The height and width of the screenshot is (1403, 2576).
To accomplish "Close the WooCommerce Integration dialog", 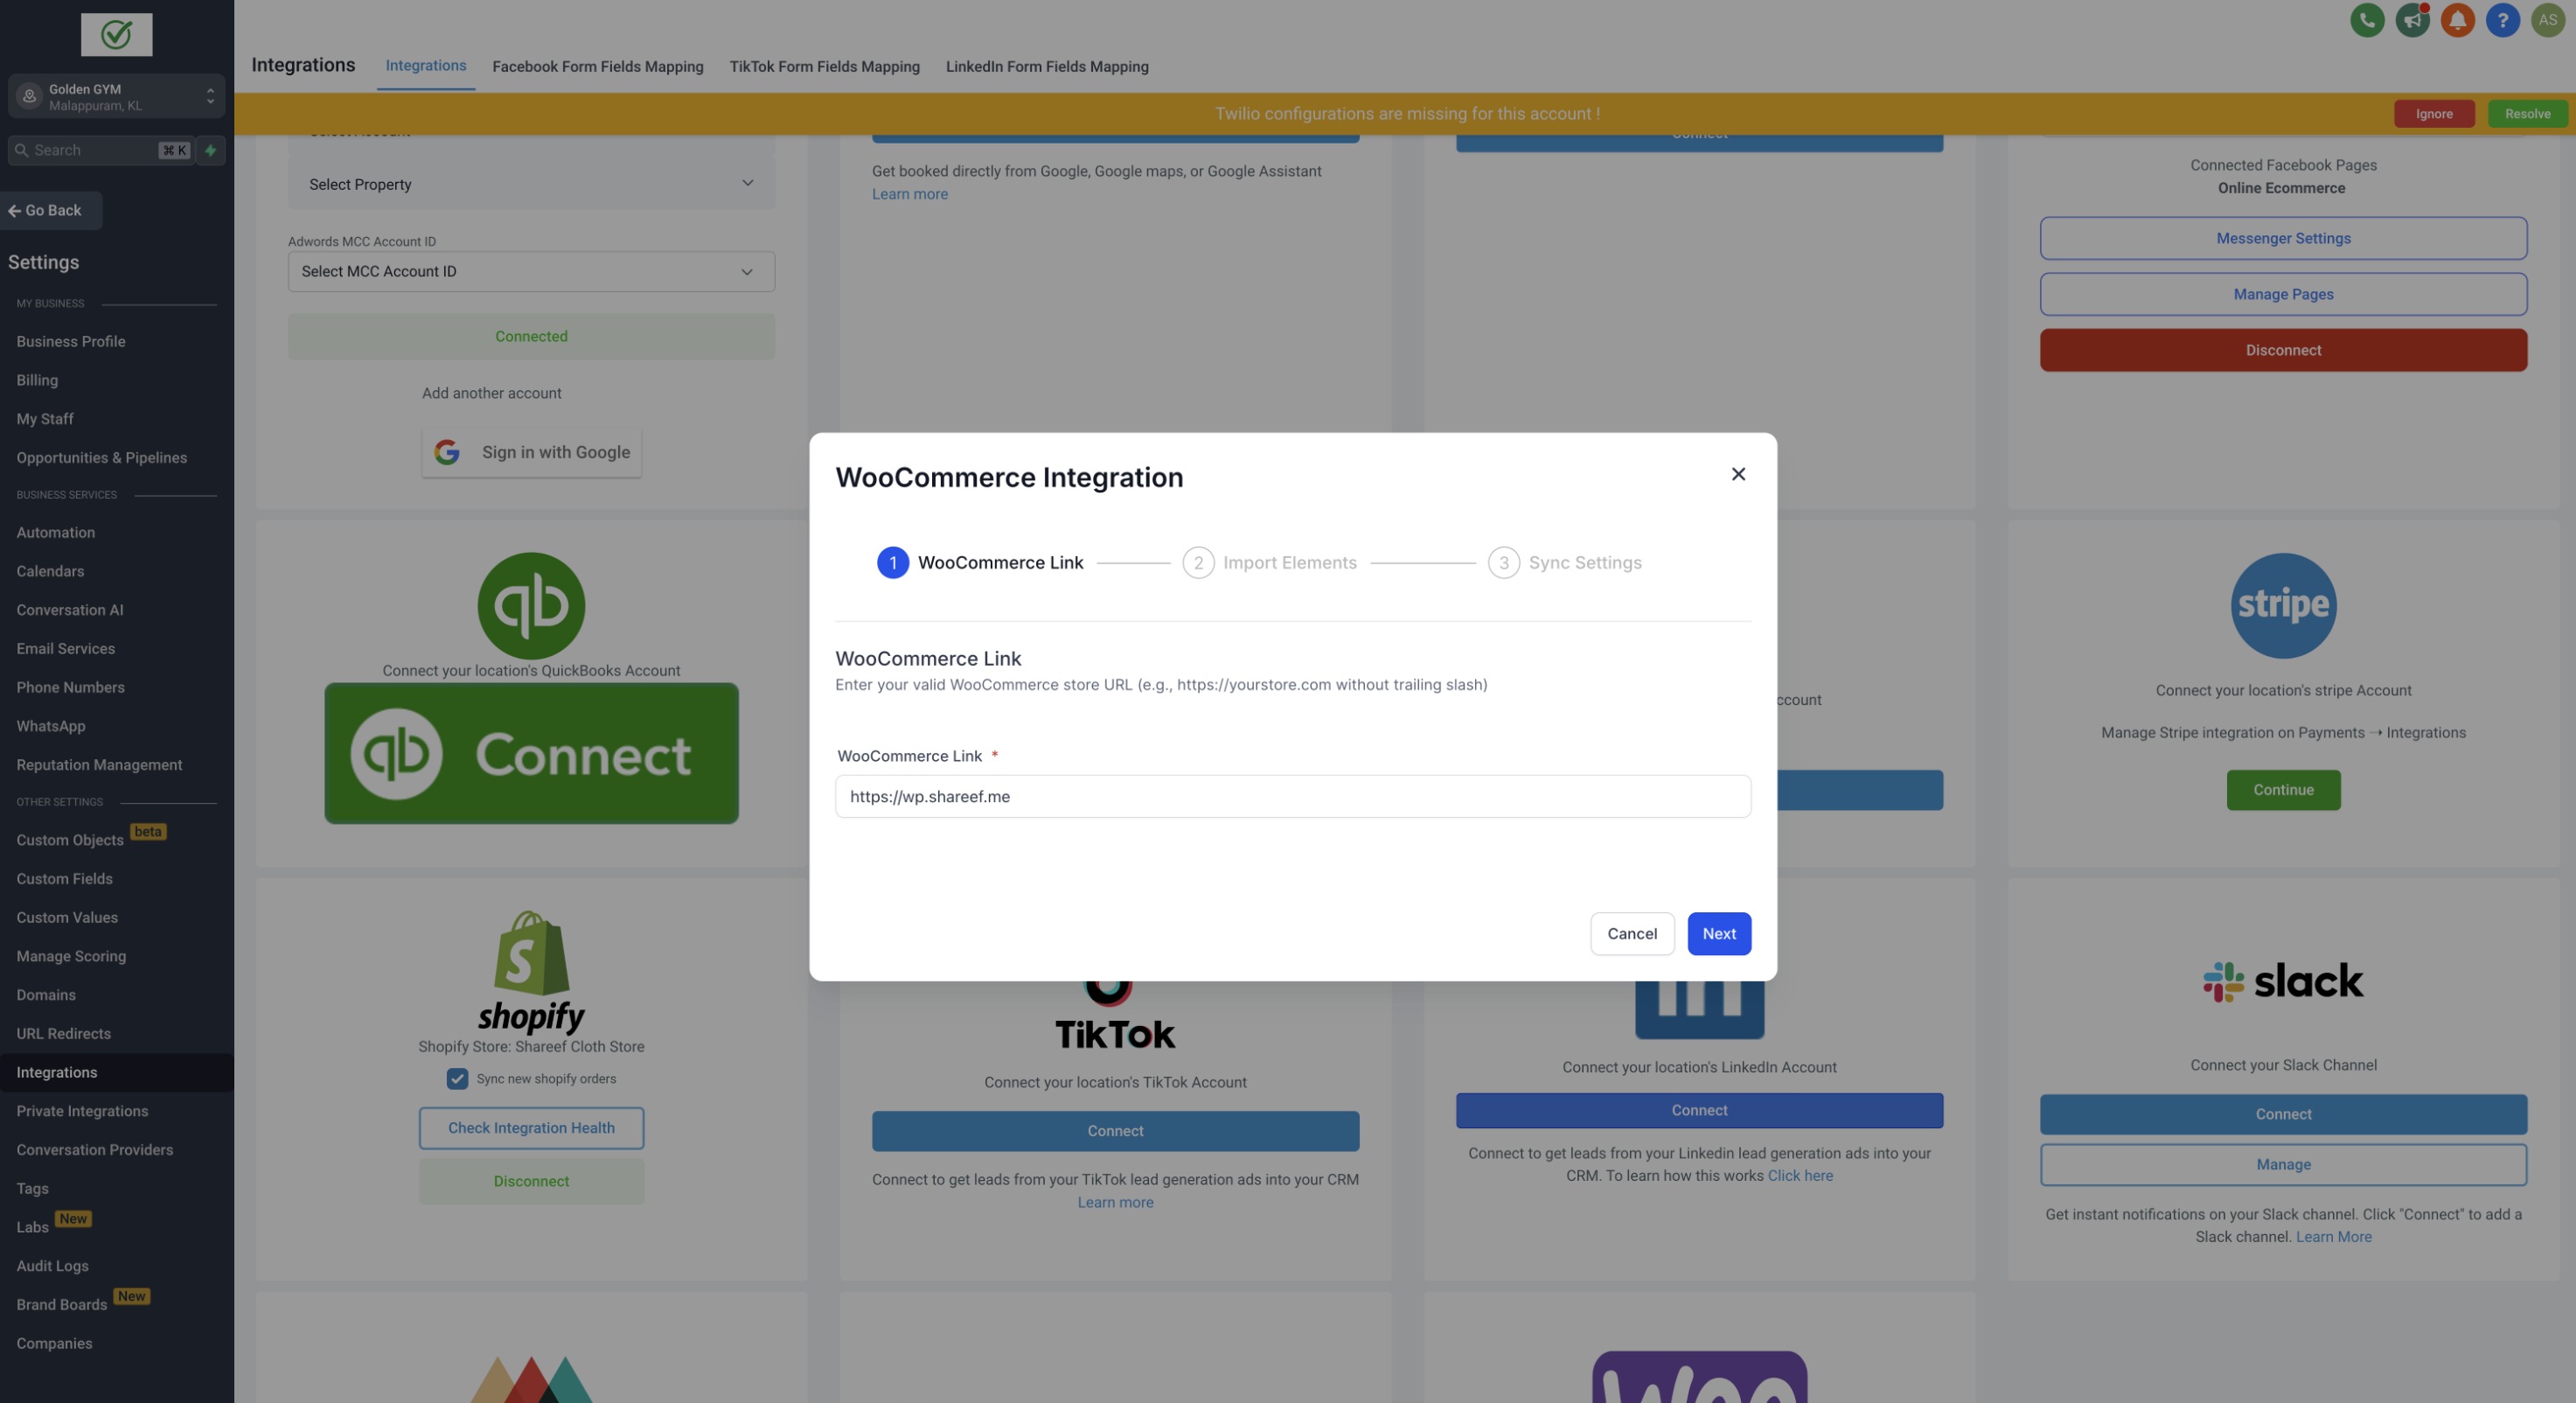I will [x=1738, y=474].
